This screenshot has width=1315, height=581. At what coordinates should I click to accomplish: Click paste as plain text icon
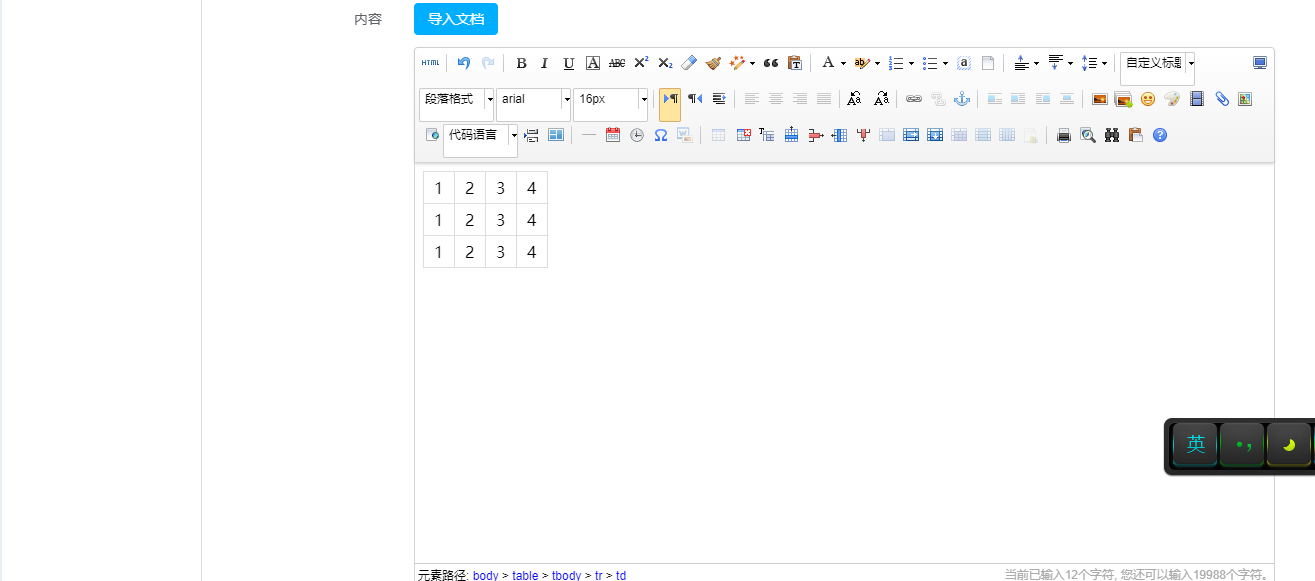coord(795,63)
